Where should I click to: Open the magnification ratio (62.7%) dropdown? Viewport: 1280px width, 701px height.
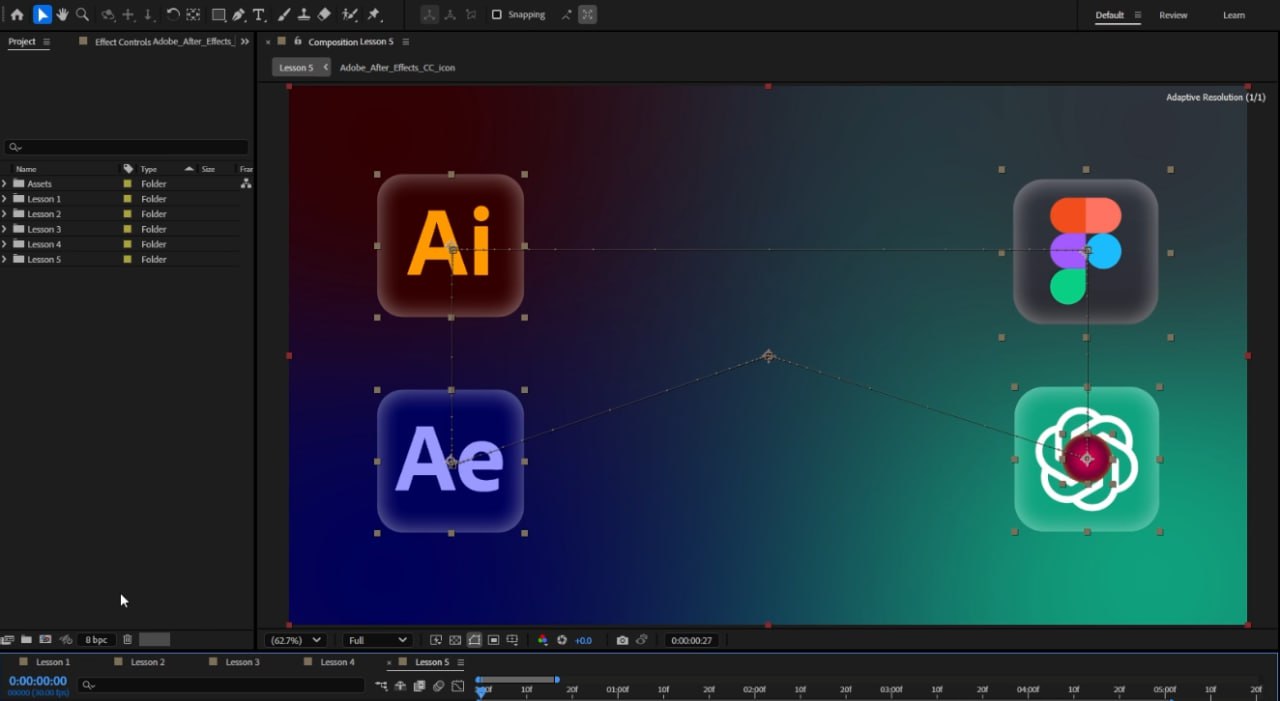295,640
